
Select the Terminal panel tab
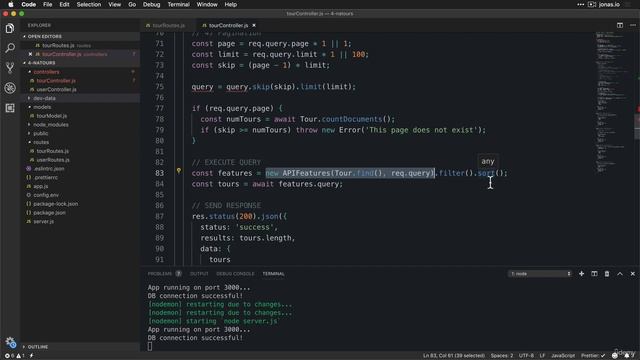point(273,273)
